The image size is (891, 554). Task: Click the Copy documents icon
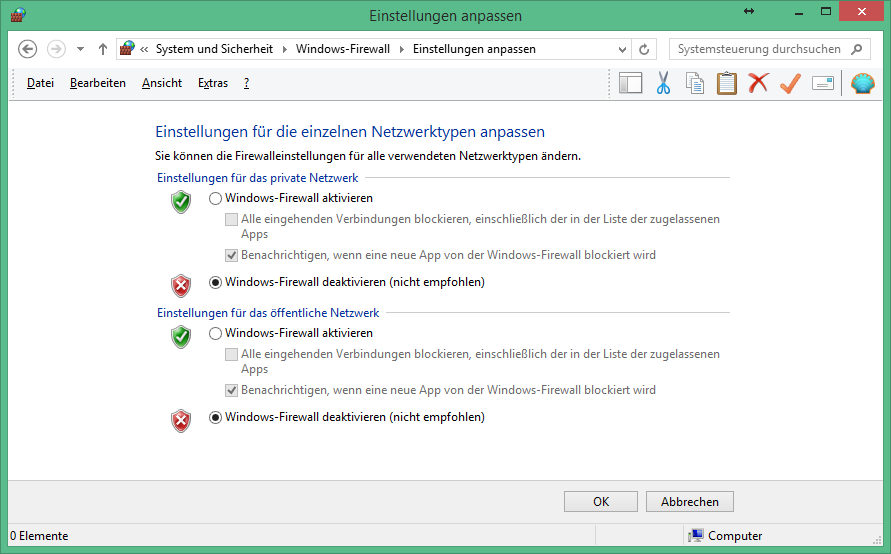694,83
